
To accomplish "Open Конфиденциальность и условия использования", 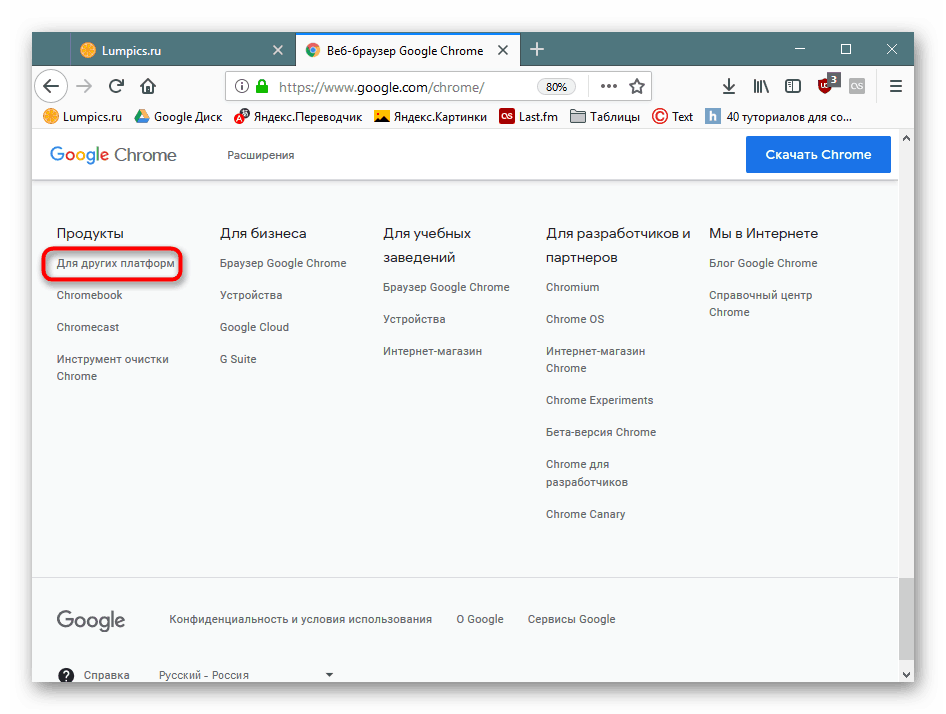I will click(300, 619).
